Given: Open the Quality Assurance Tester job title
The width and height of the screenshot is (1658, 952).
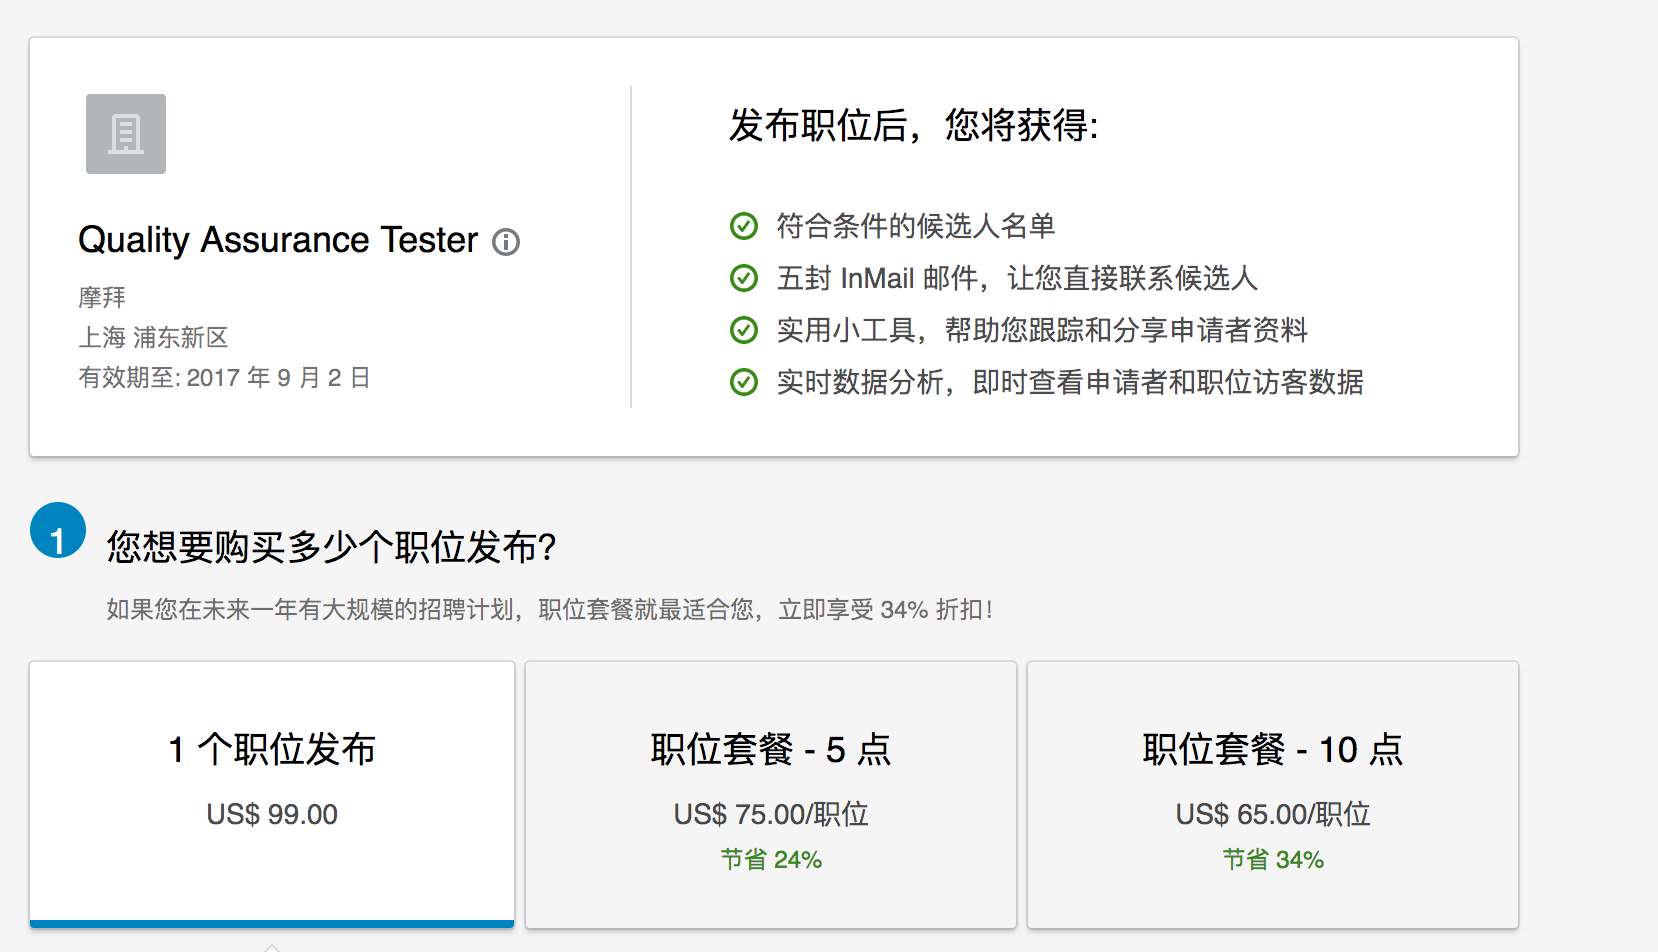Looking at the screenshot, I should coord(278,240).
